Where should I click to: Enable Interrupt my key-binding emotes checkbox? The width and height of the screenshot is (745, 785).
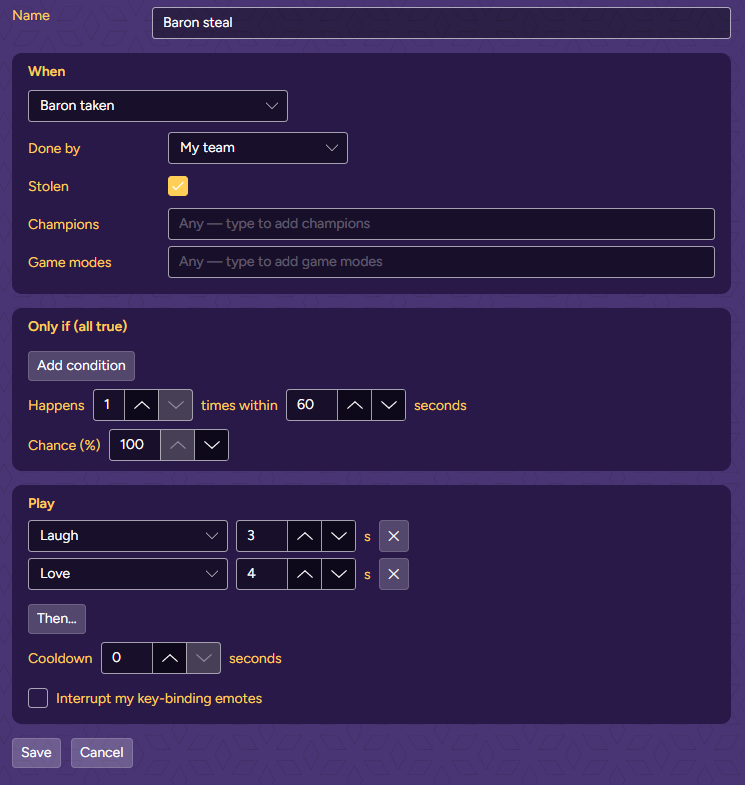tap(38, 698)
